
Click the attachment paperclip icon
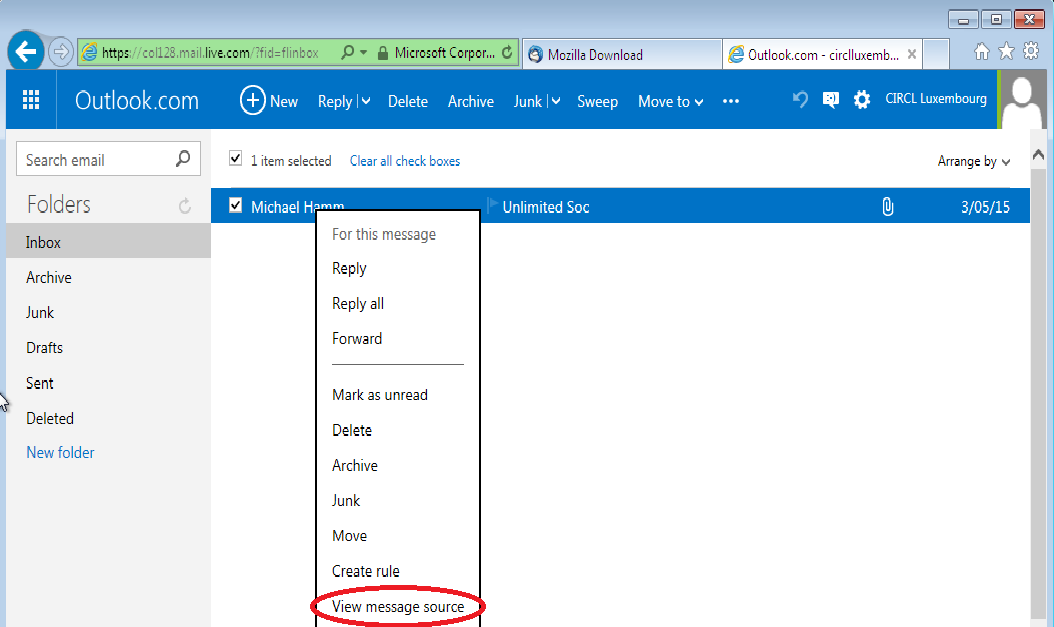tap(887, 207)
